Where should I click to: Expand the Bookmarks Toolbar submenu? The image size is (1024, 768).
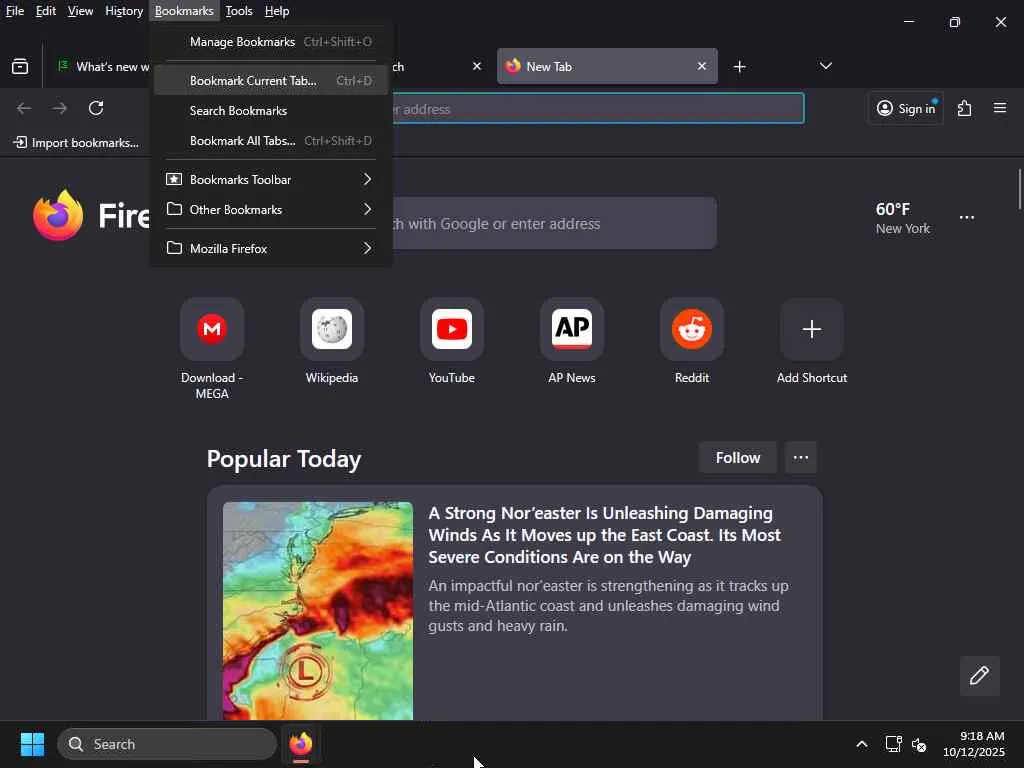[x=271, y=179]
